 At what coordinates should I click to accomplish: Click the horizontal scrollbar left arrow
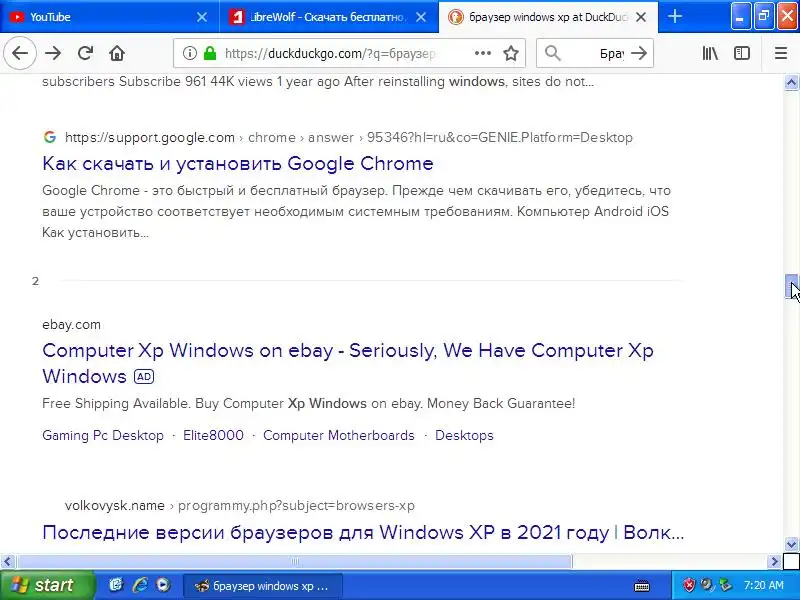click(x=7, y=561)
